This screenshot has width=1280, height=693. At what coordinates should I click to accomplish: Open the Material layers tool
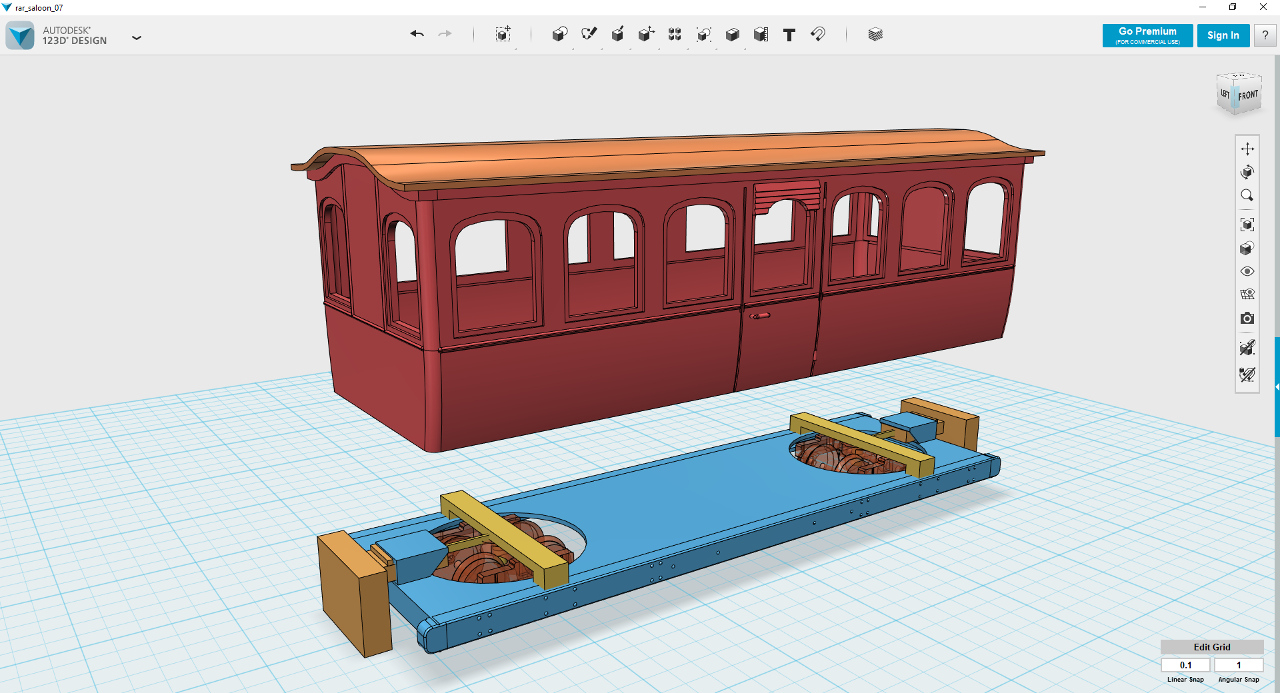[876, 34]
